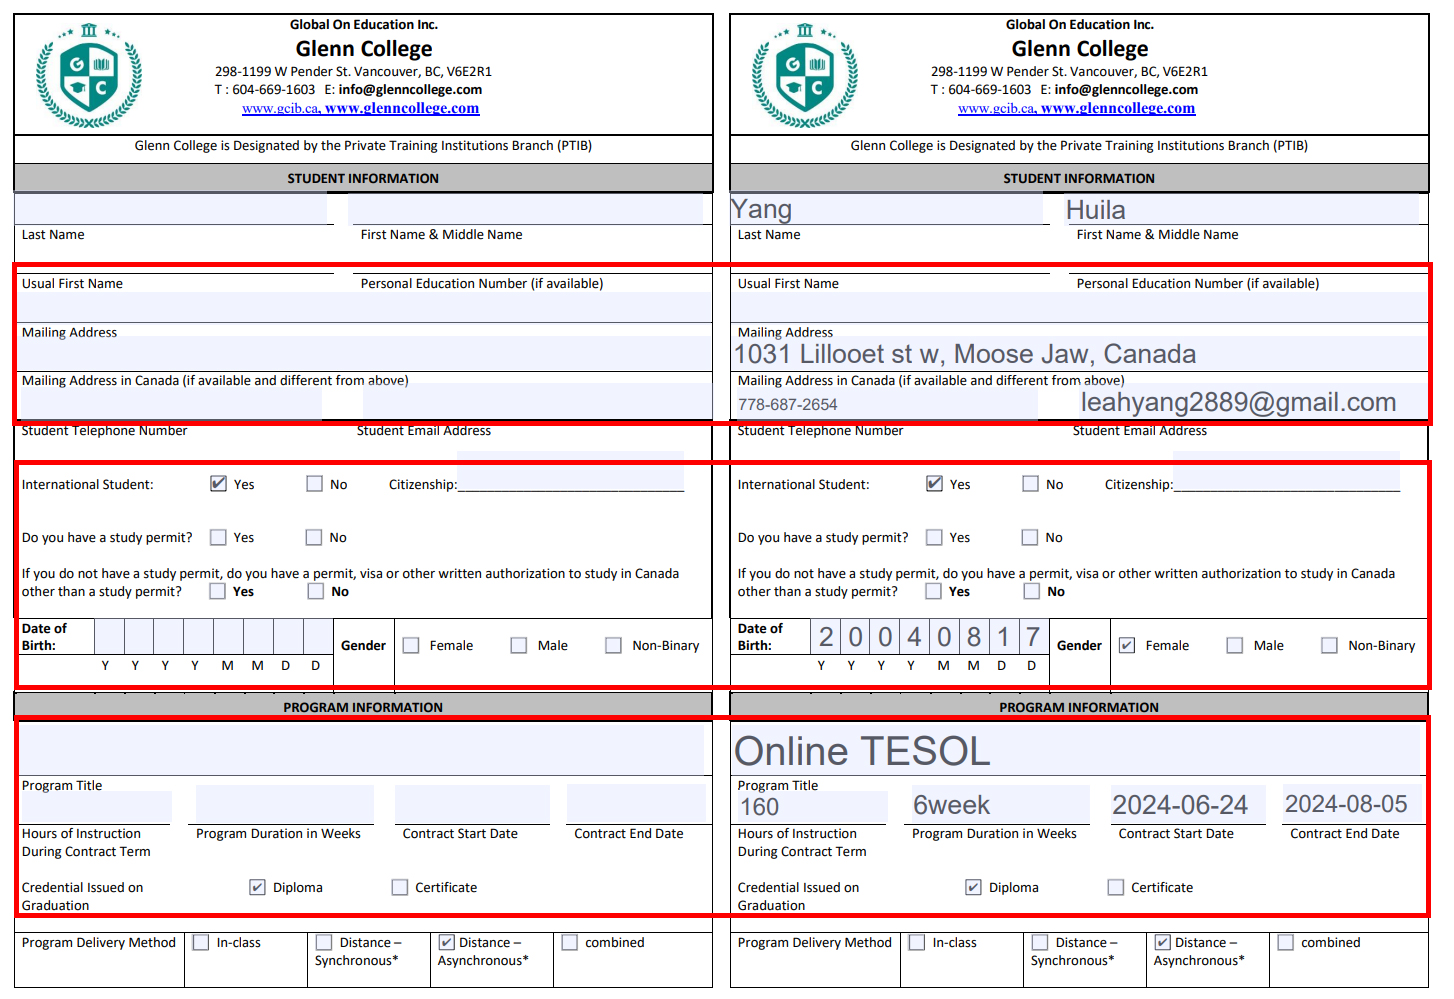Image resolution: width=1454 pixels, height=999 pixels.
Task: Uncheck the Diploma box on the blank form
Action: coord(257,887)
